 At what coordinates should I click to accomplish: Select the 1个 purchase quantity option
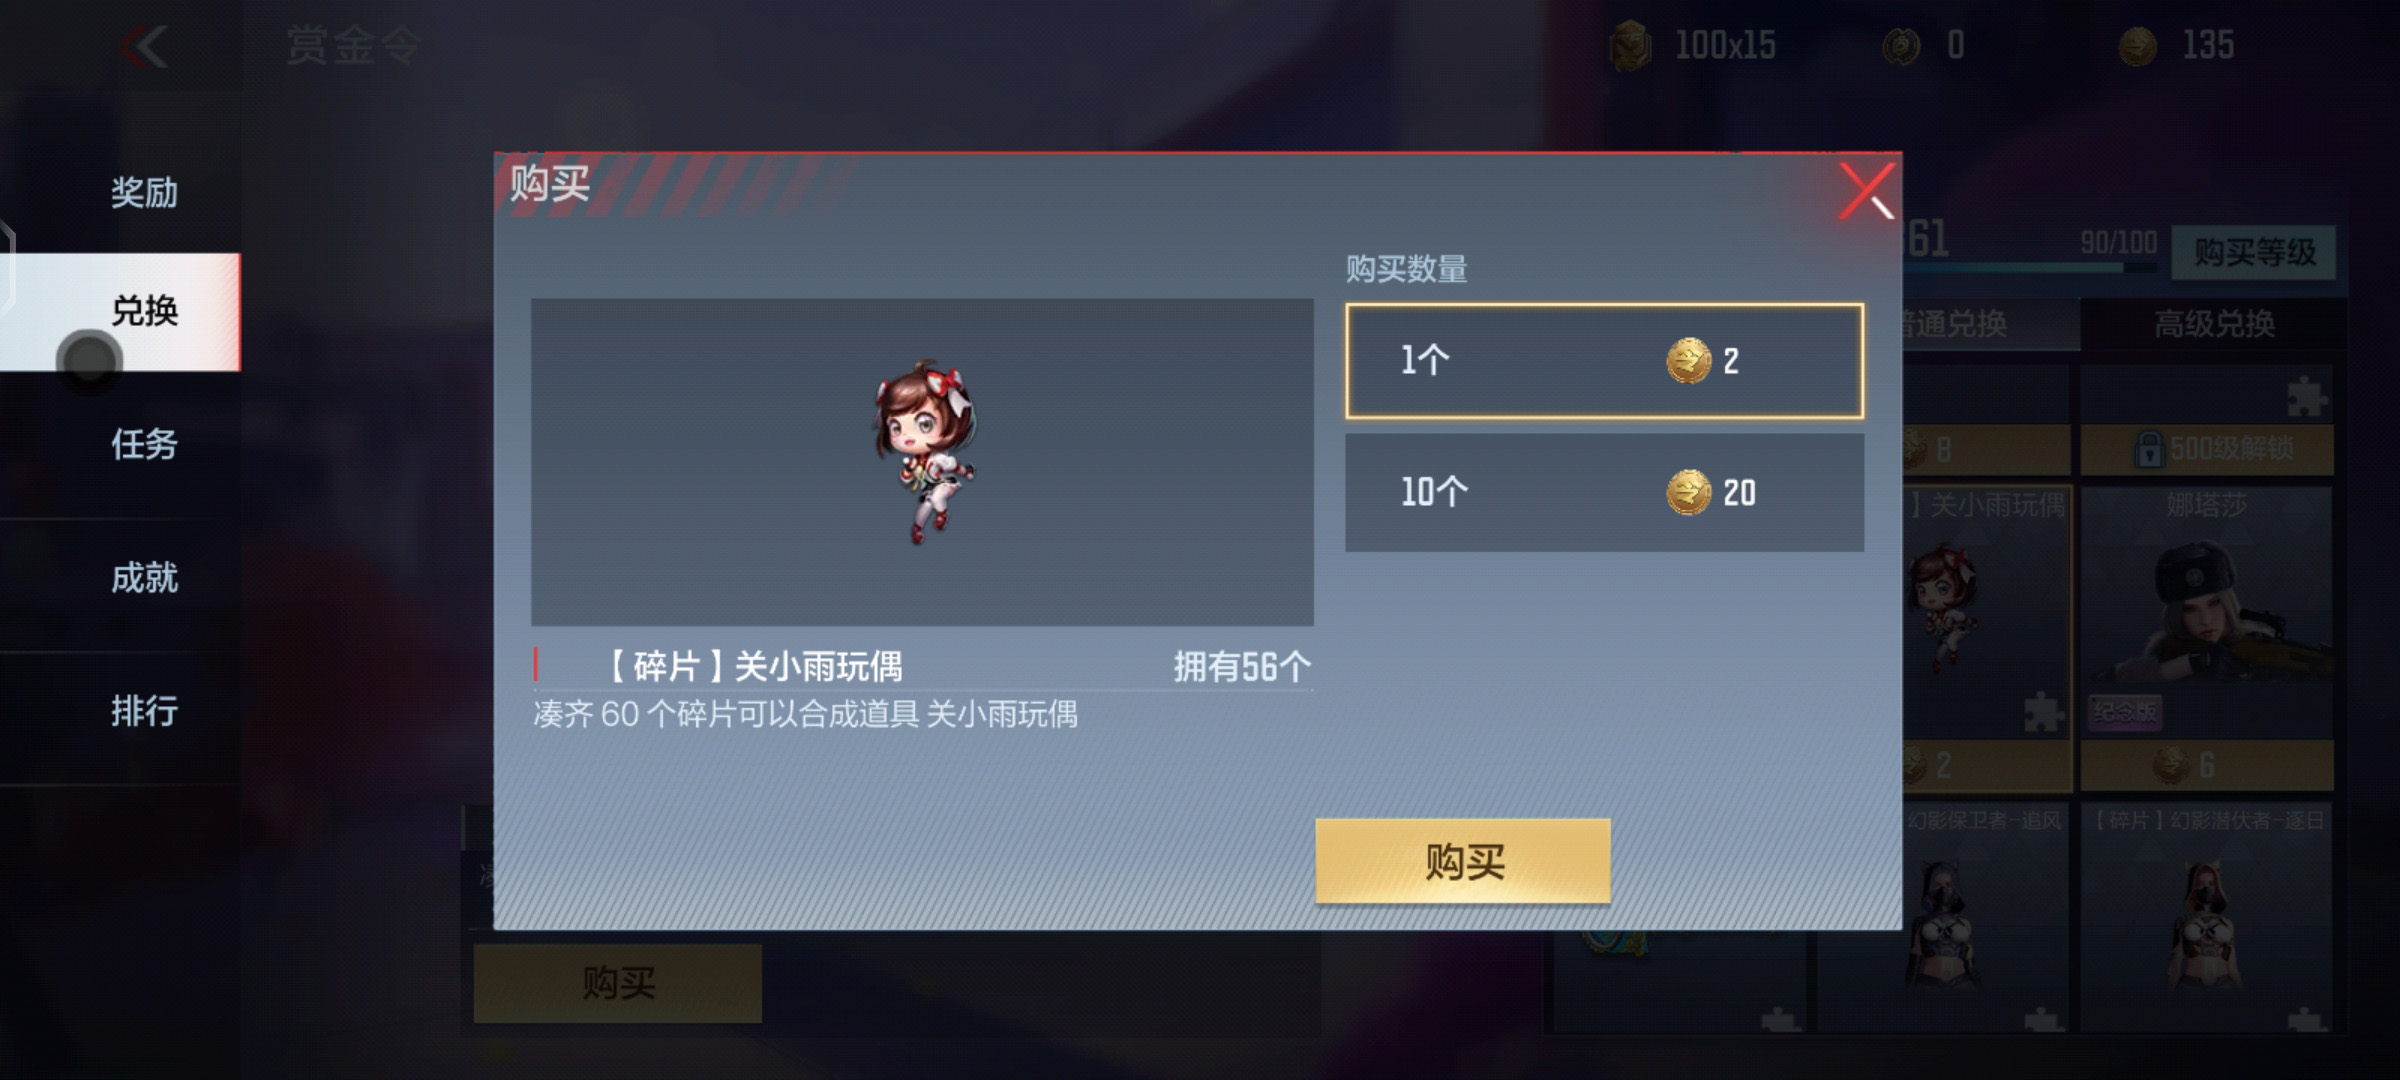[x=1604, y=361]
